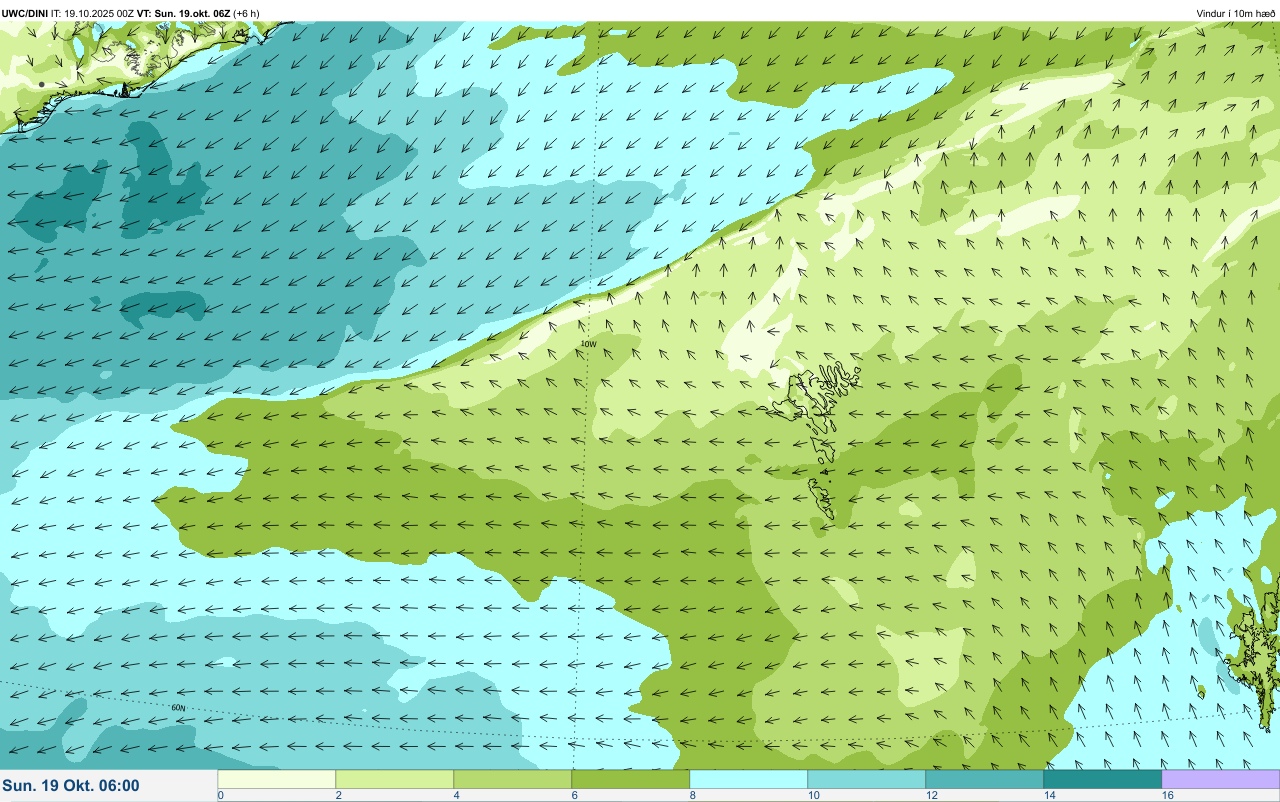Click the 'Vindur í 10m hæð' title text
Image resolution: width=1280 pixels, height=802 pixels.
pyautogui.click(x=1235, y=13)
